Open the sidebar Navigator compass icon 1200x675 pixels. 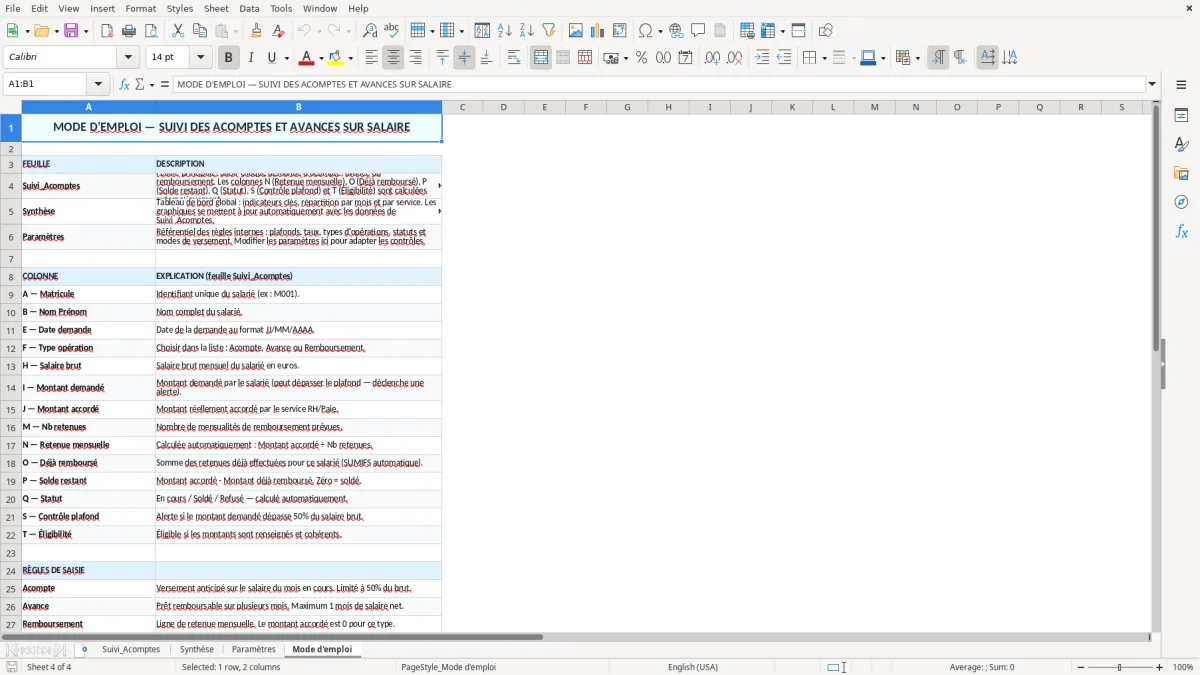point(1181,202)
